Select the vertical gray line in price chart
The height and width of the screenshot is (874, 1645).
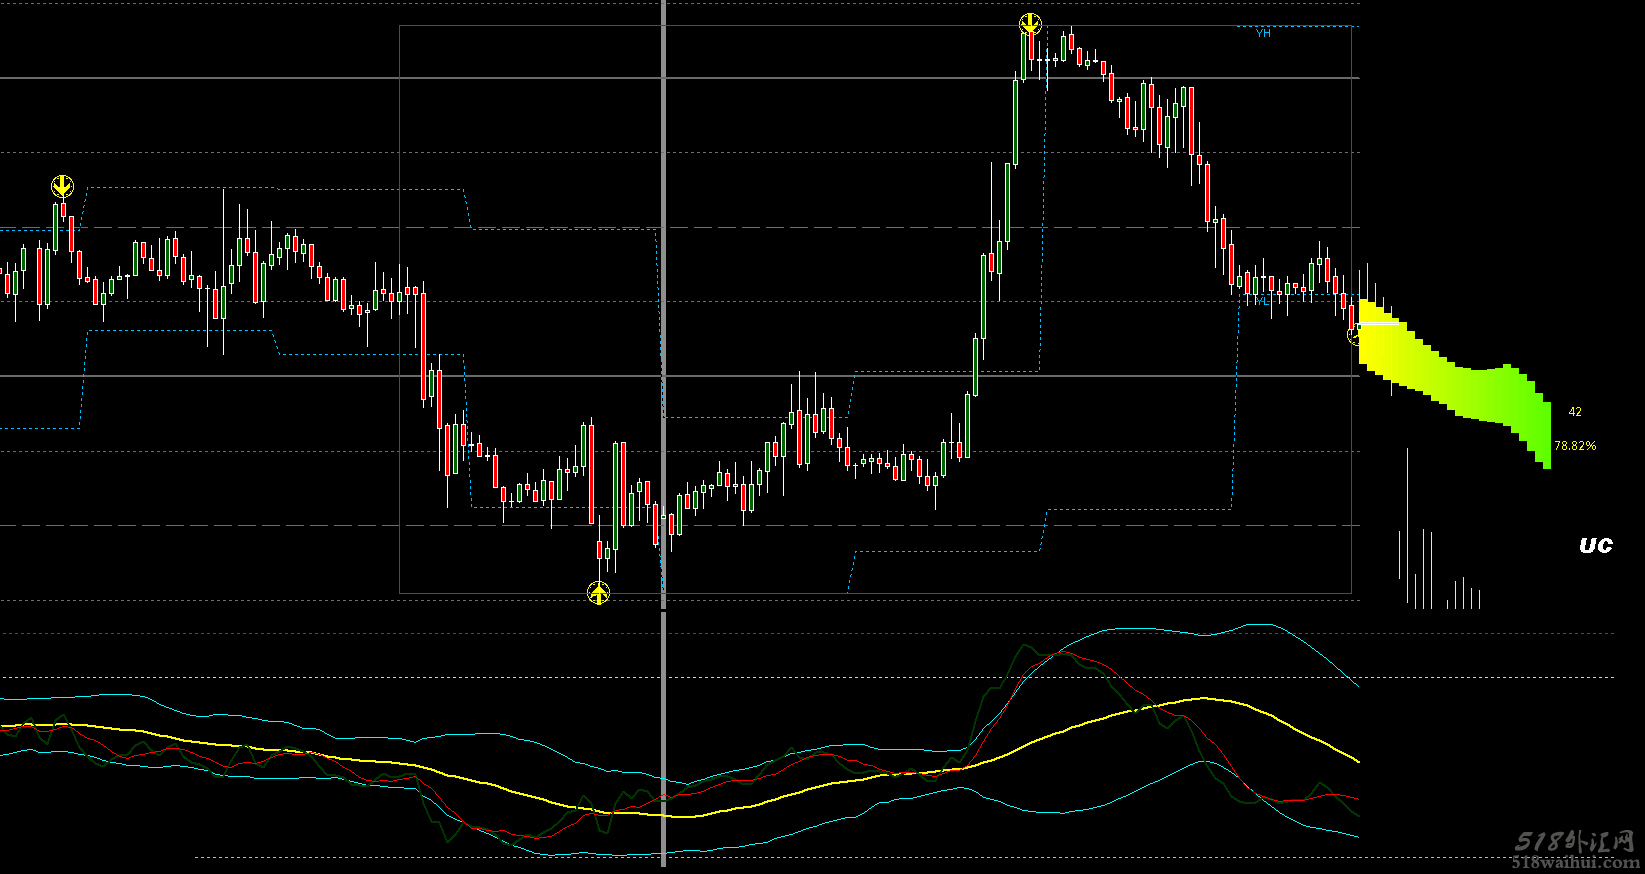coord(663,300)
